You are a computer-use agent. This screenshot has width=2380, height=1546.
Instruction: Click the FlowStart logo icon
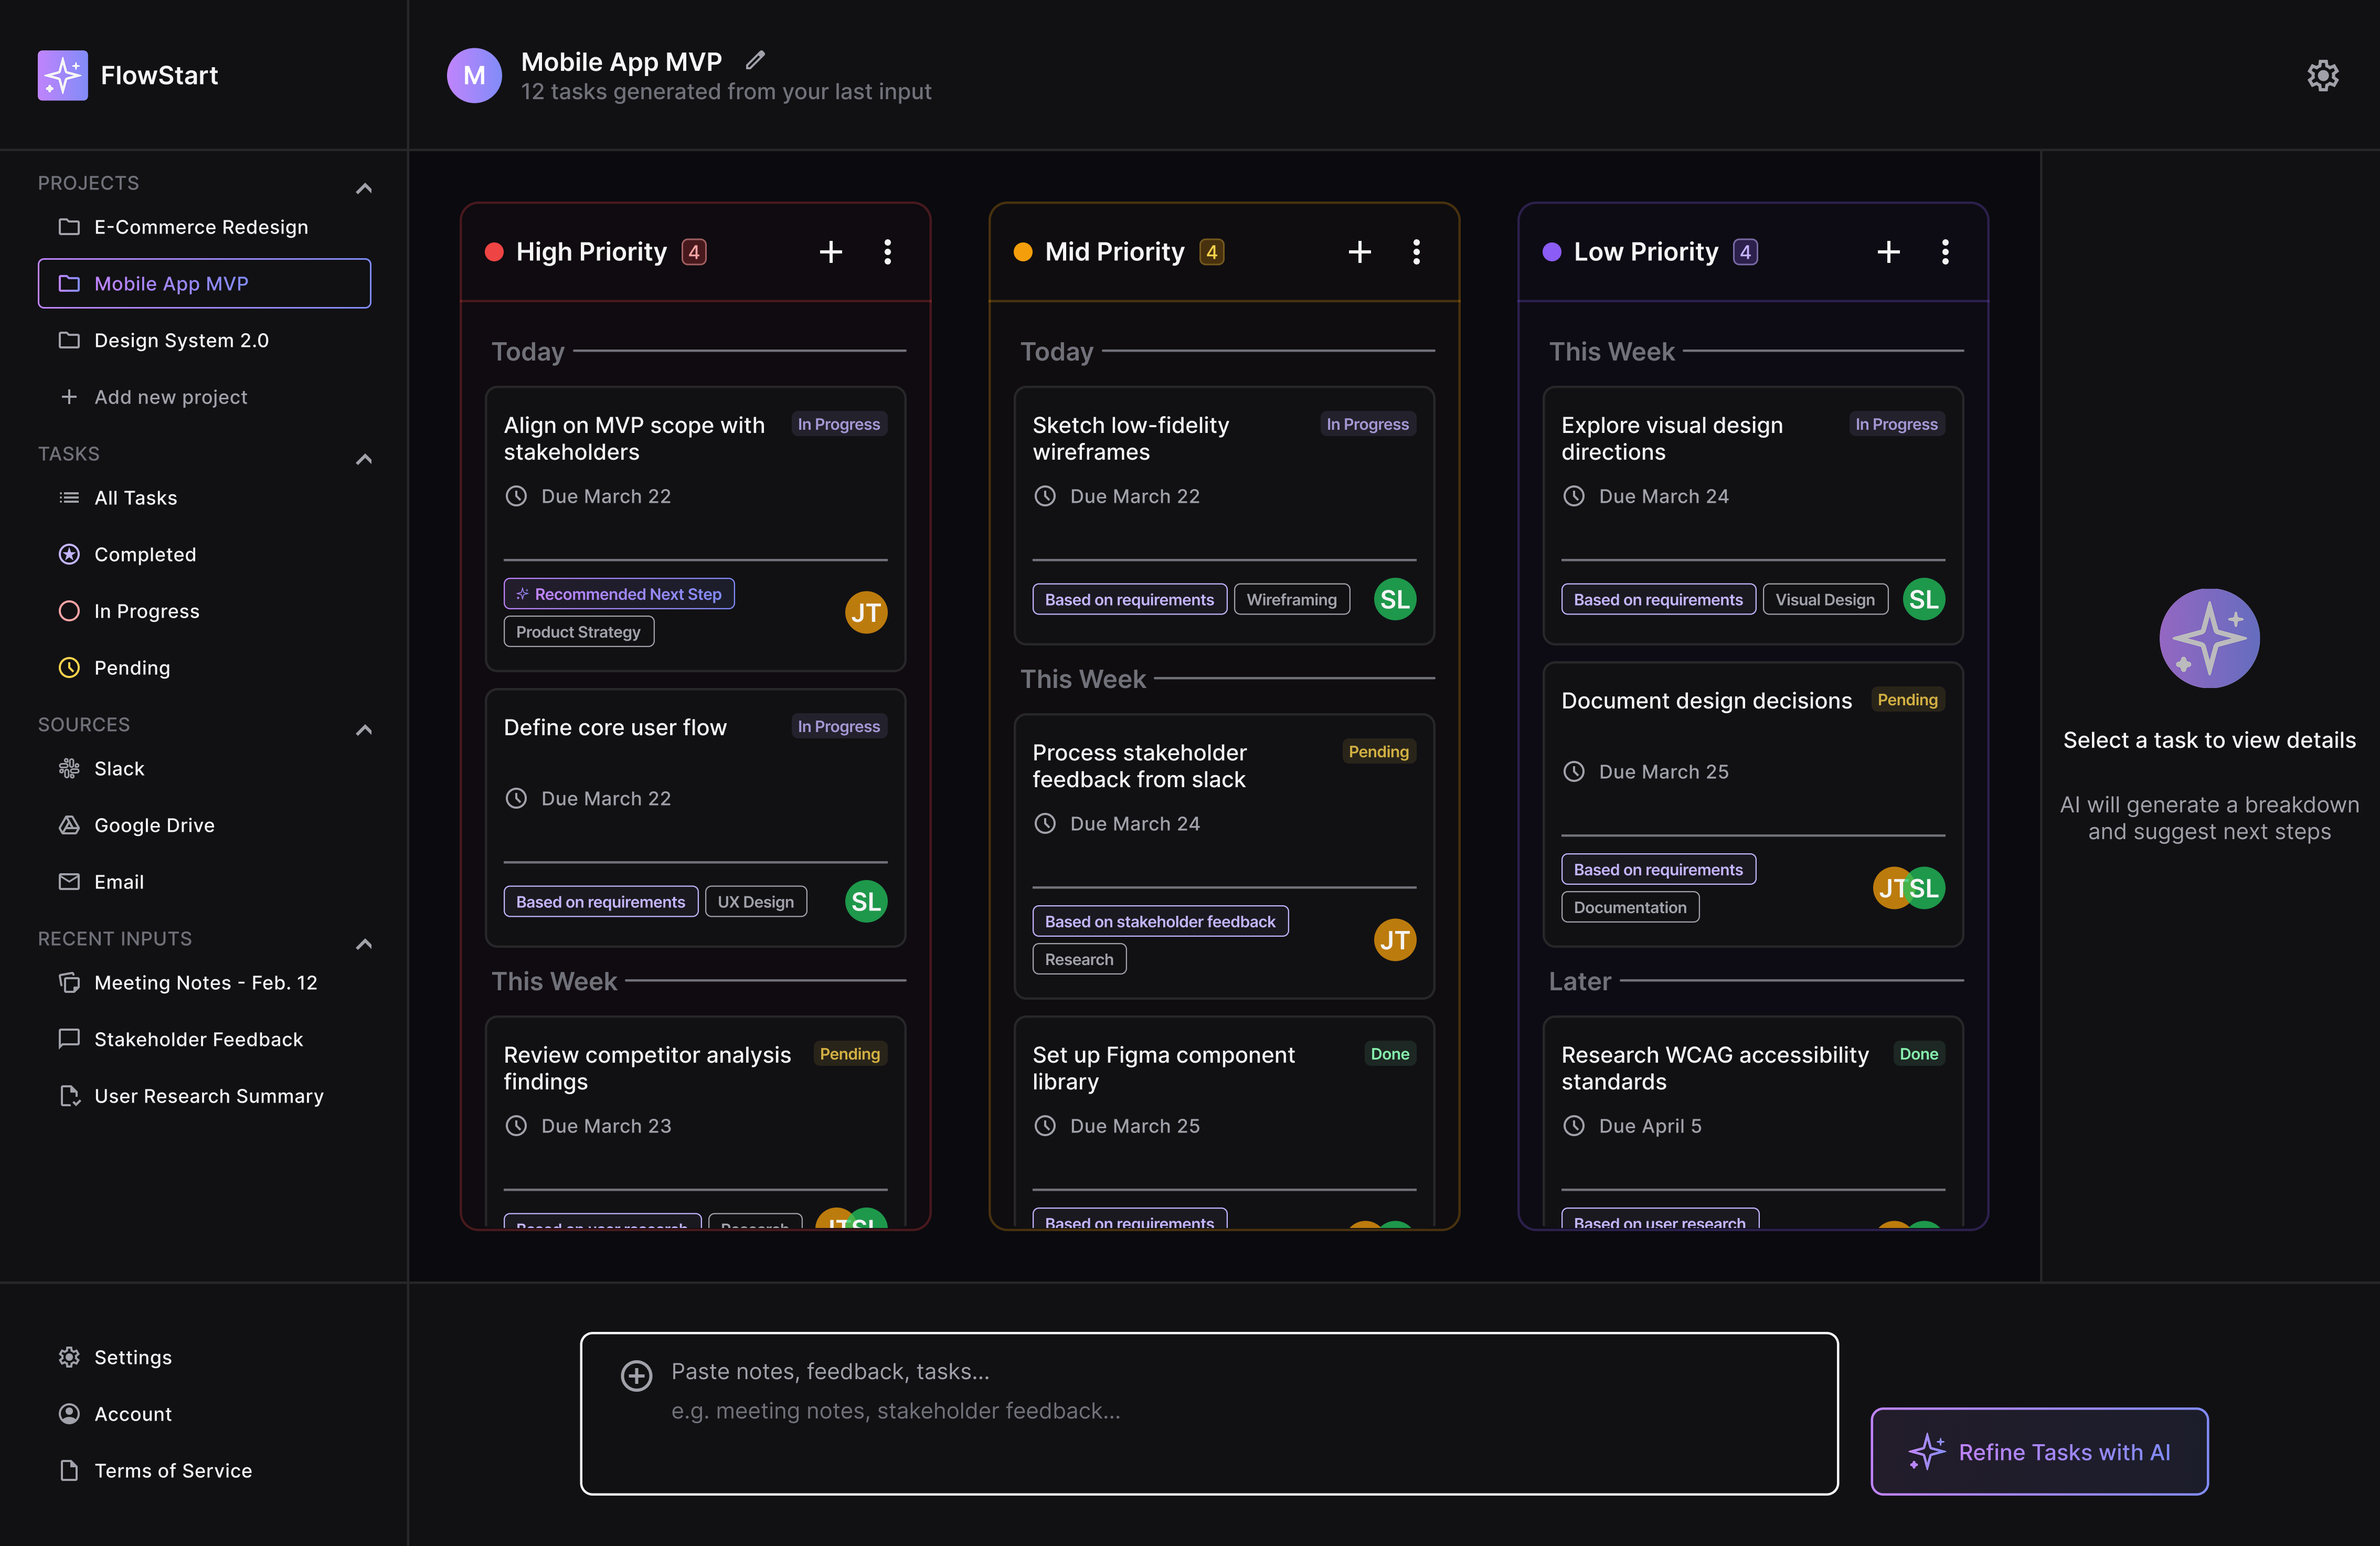point(63,76)
